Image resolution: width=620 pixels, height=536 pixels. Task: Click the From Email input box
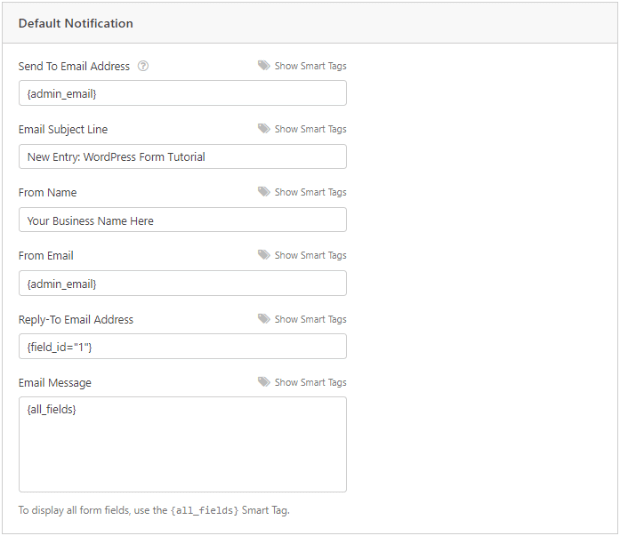(x=183, y=283)
